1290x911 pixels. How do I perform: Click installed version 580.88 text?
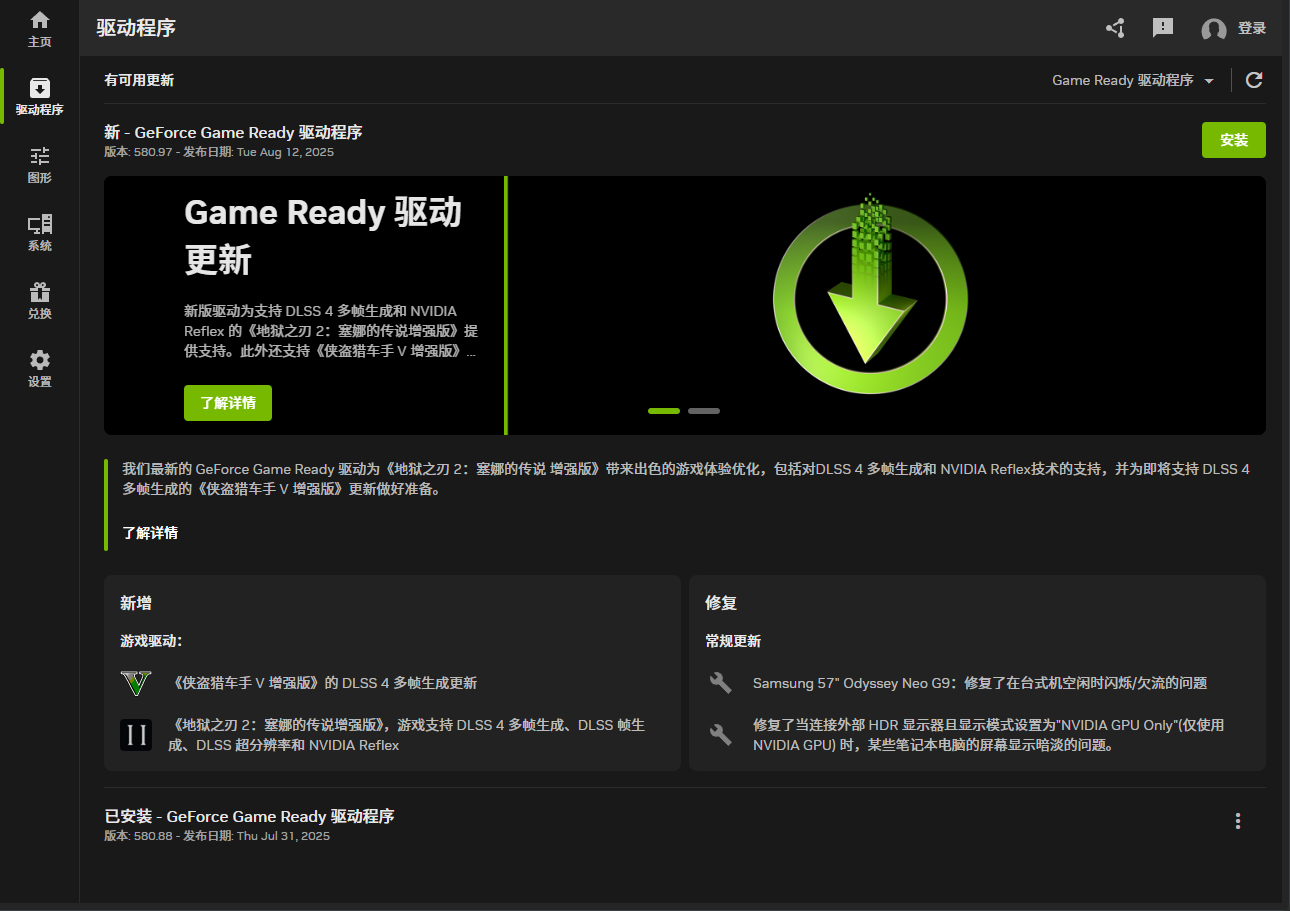click(x=217, y=836)
